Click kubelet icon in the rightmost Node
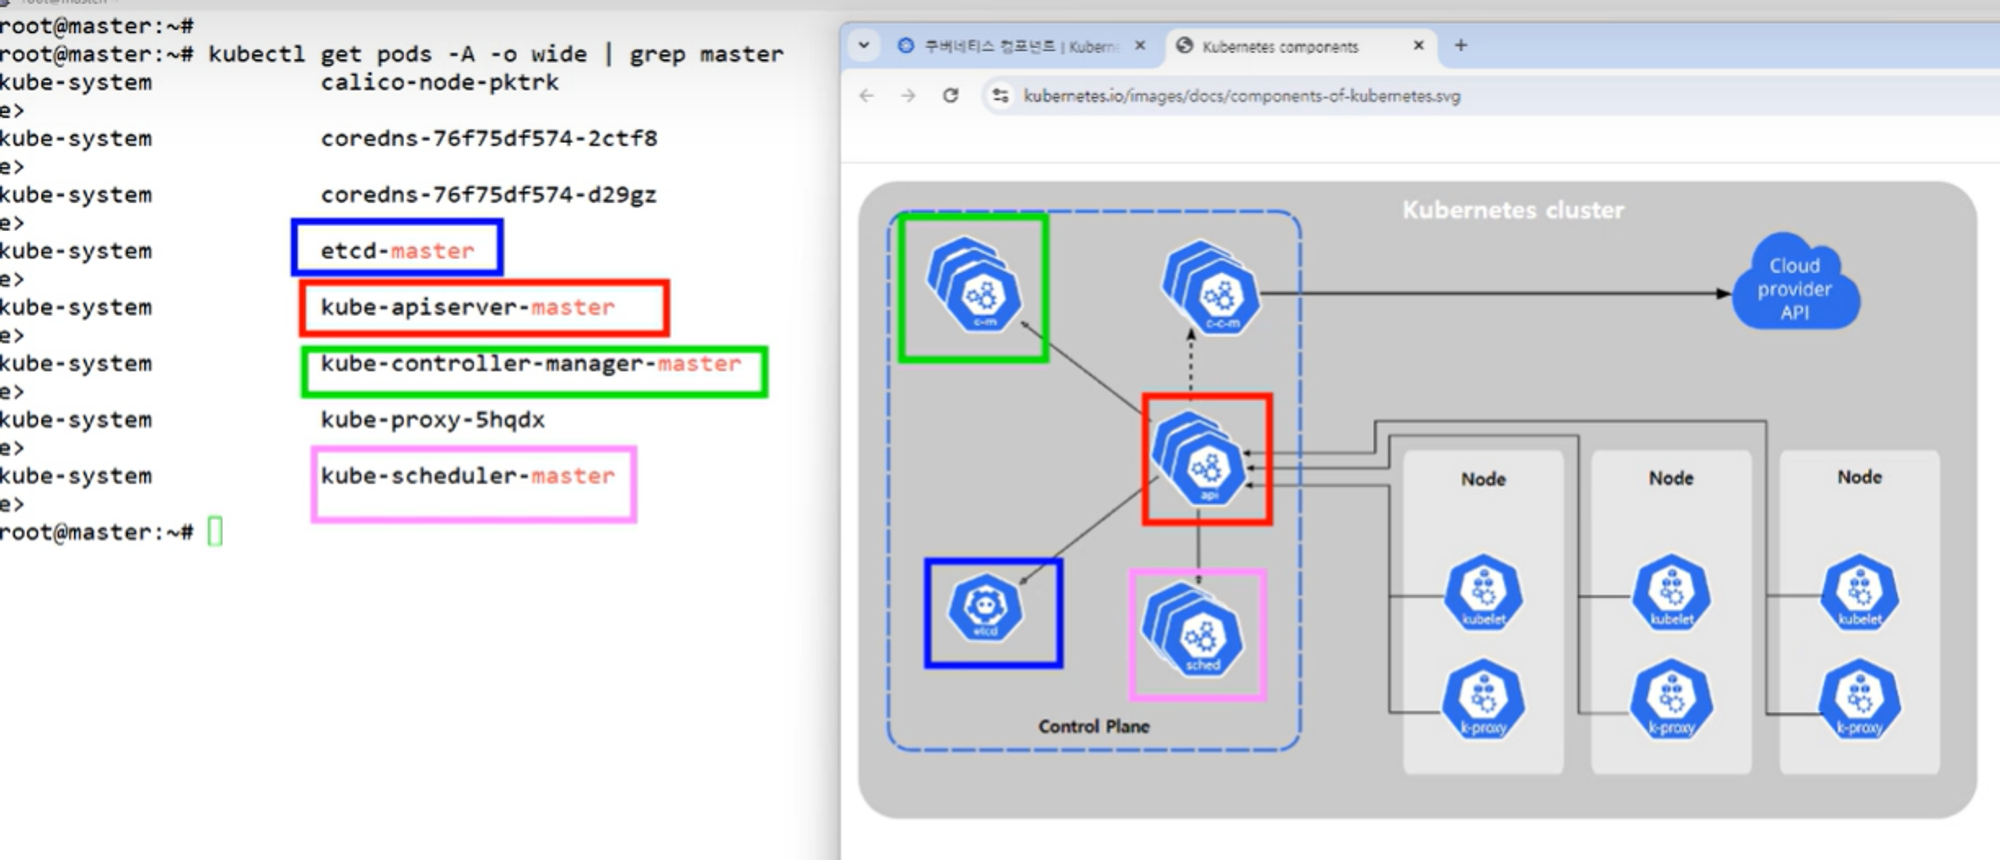2000x860 pixels. (1860, 594)
